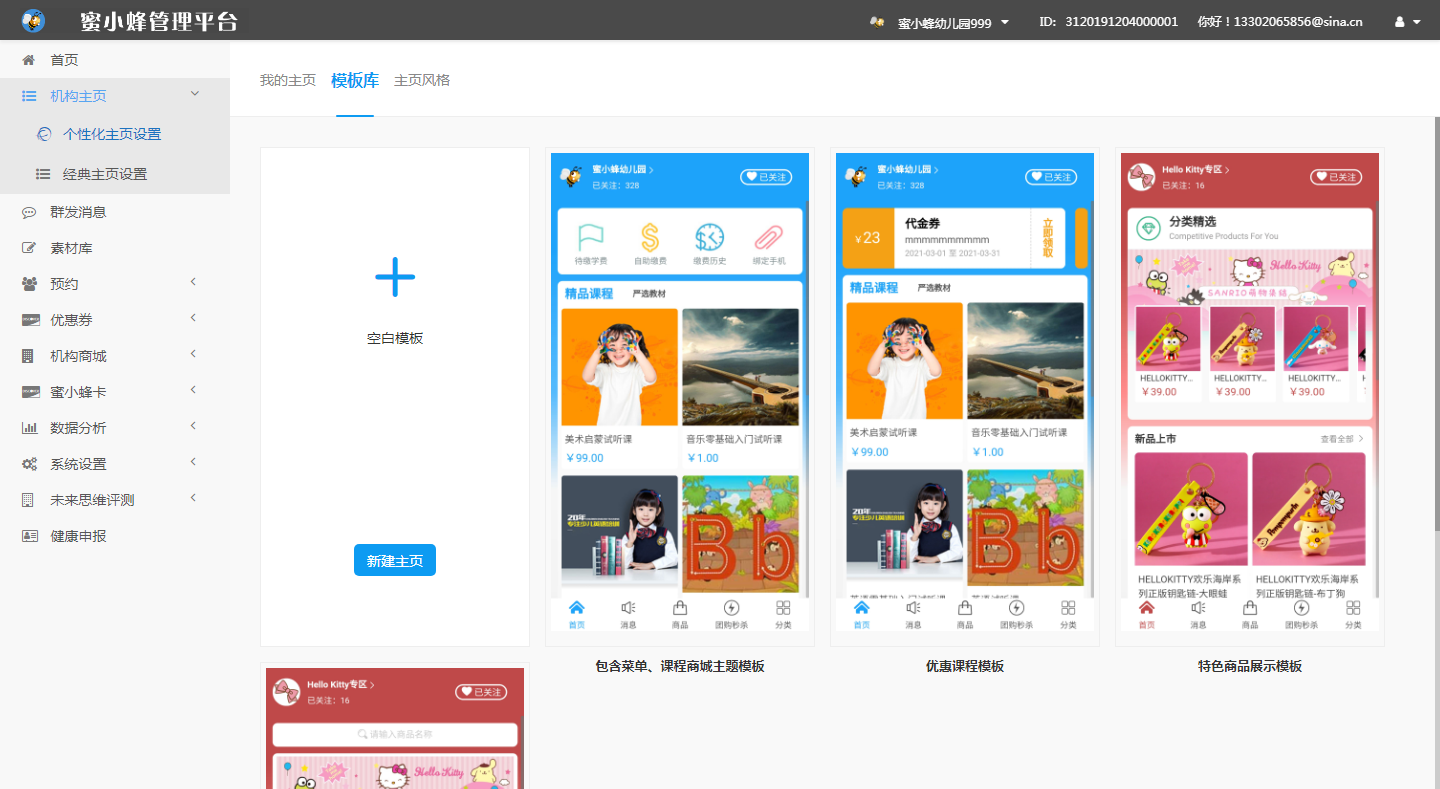The height and width of the screenshot is (789, 1440).
Task: Click the 绑定手机 paperclip icon
Action: click(x=768, y=237)
